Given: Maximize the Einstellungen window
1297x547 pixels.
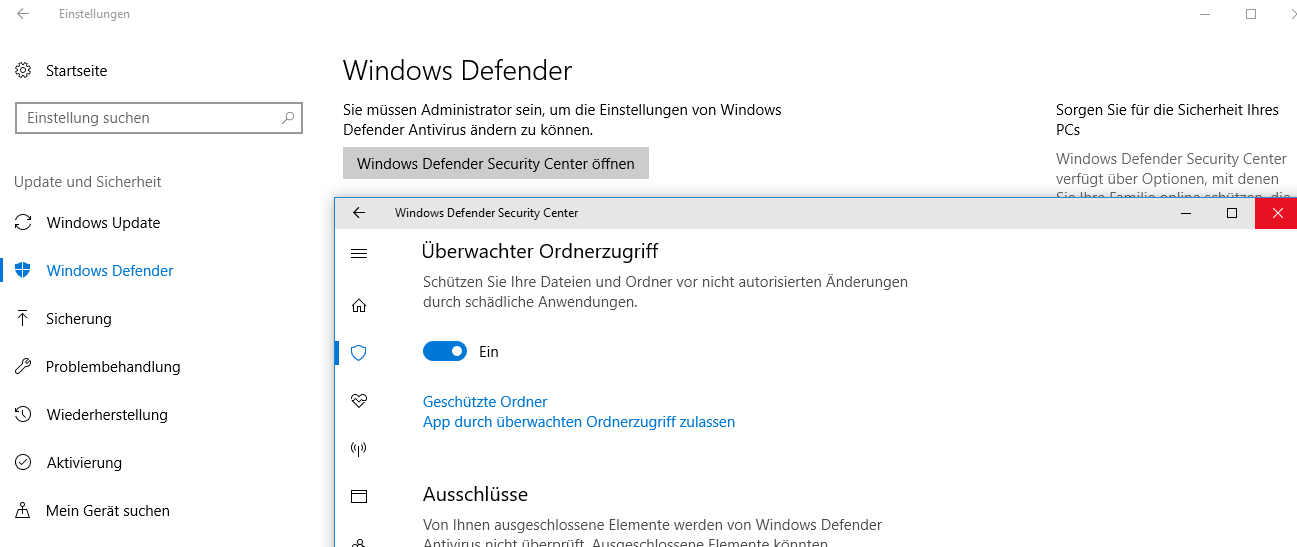Looking at the screenshot, I should click(1251, 14).
